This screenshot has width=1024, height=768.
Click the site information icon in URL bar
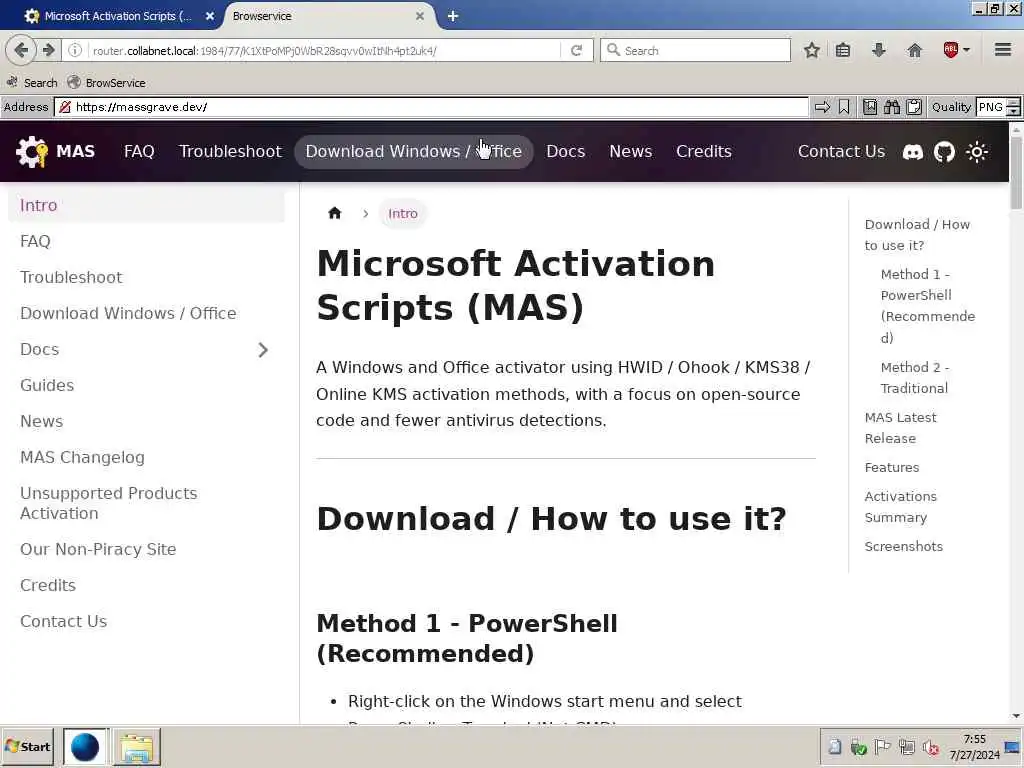(75, 50)
